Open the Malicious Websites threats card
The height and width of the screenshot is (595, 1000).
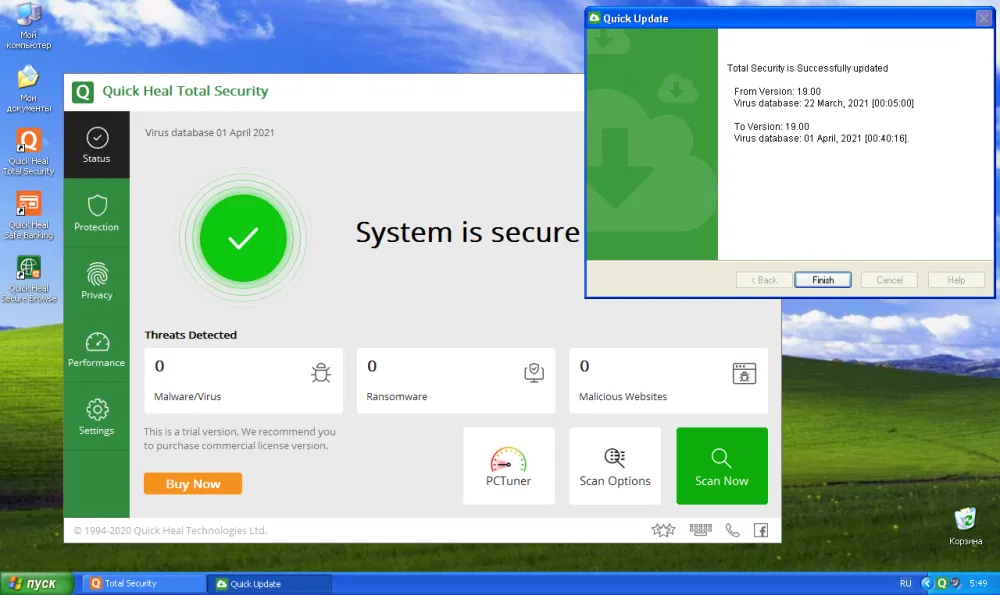668,381
